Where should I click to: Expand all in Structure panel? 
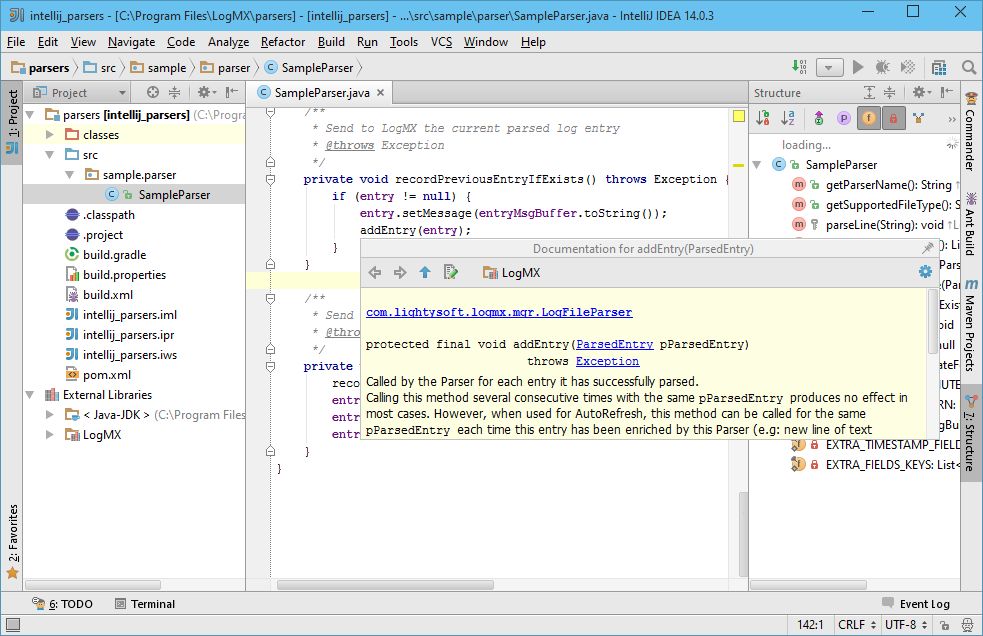[x=870, y=92]
